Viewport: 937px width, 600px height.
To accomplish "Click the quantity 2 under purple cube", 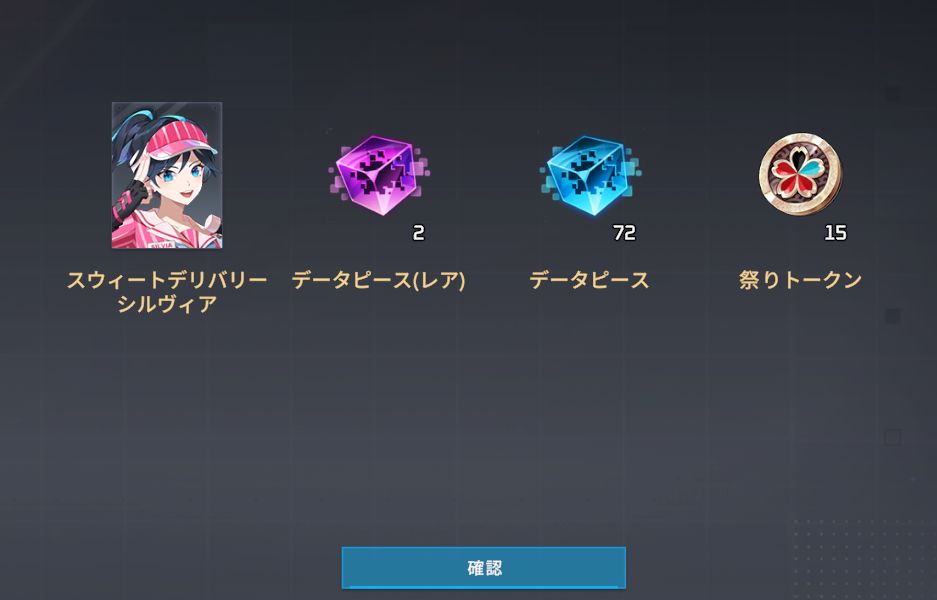I will 418,232.
